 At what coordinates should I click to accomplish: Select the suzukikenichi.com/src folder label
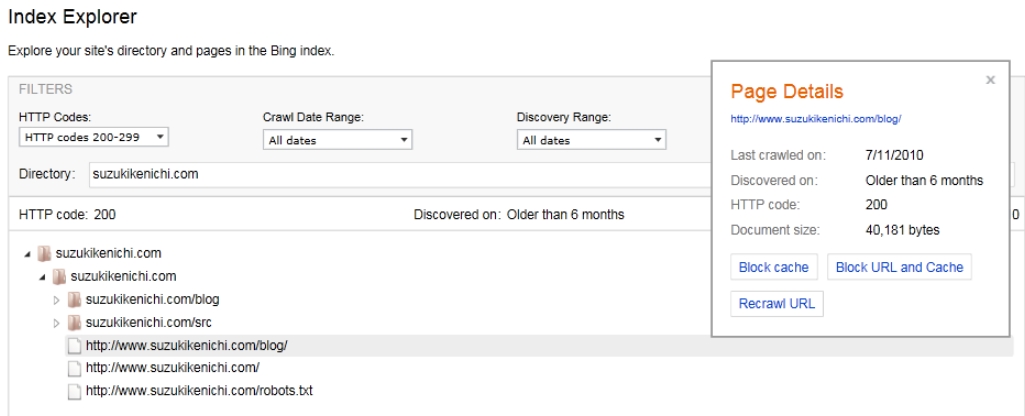[148, 322]
